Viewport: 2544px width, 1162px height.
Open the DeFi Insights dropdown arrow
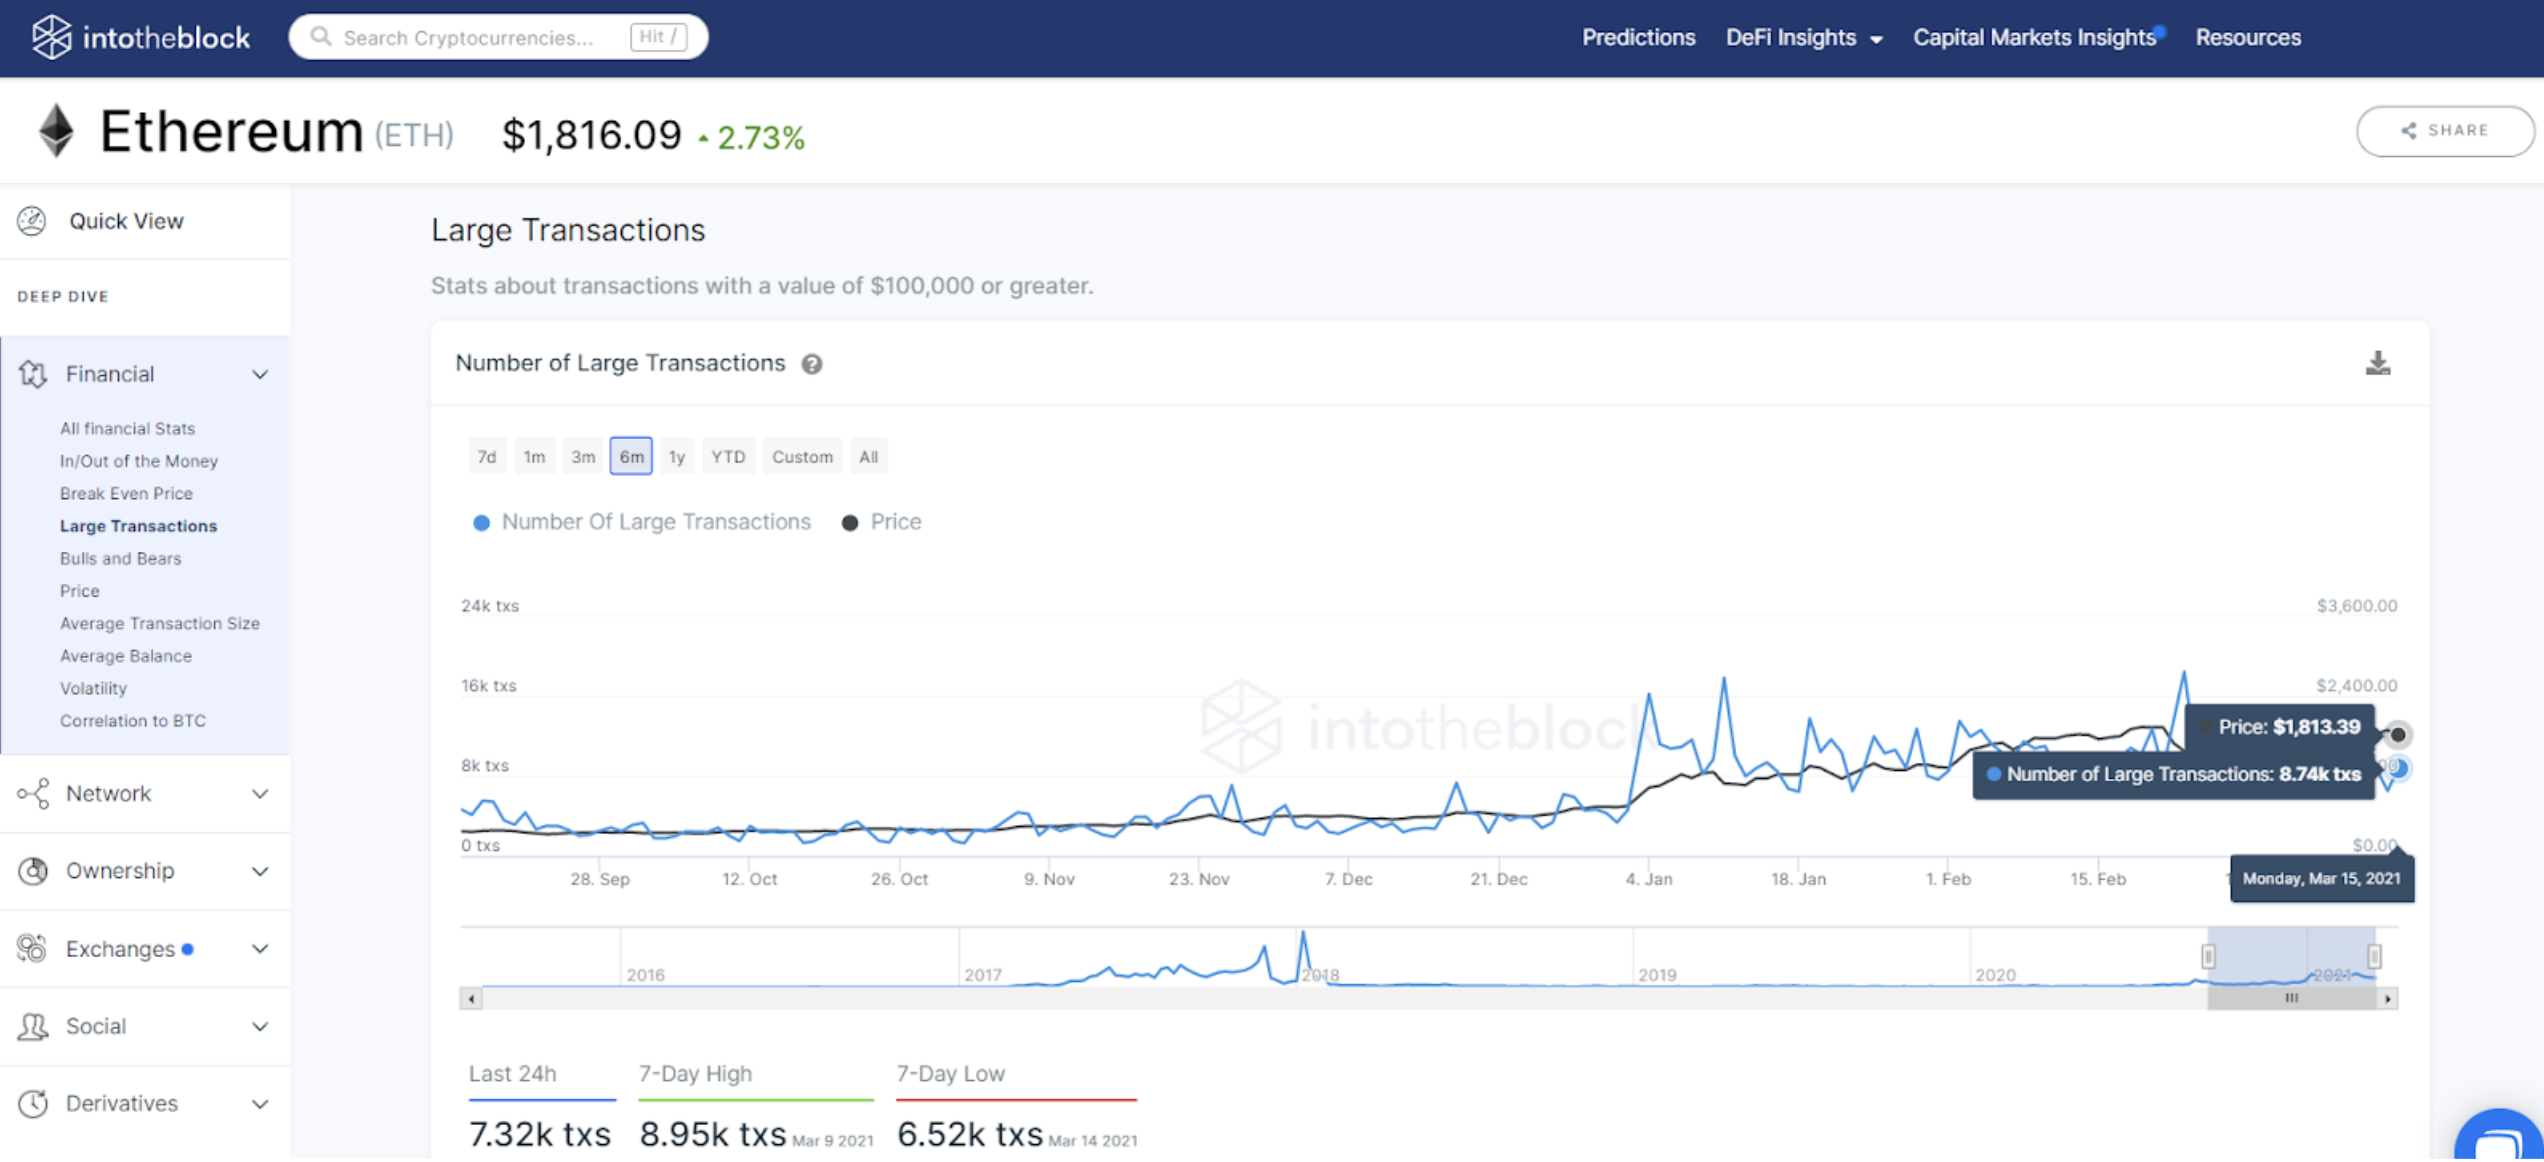coord(1876,40)
